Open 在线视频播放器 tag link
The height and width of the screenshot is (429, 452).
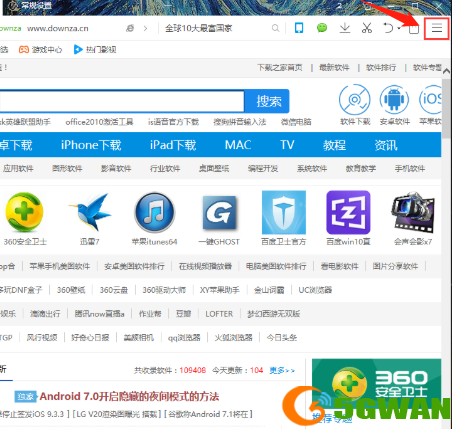tap(205, 266)
